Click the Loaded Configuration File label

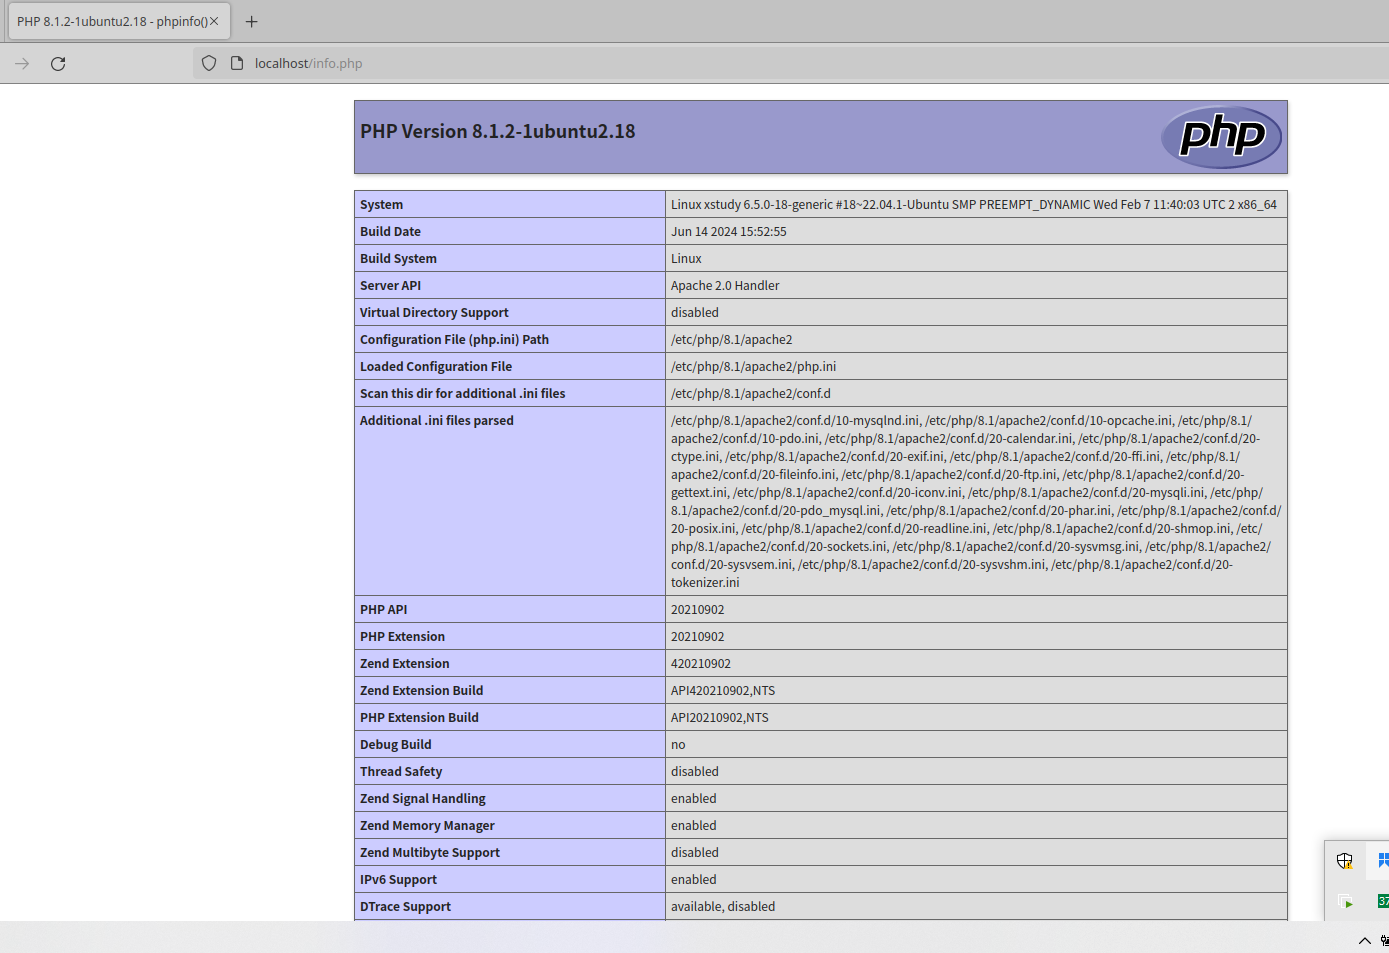[x=436, y=366]
